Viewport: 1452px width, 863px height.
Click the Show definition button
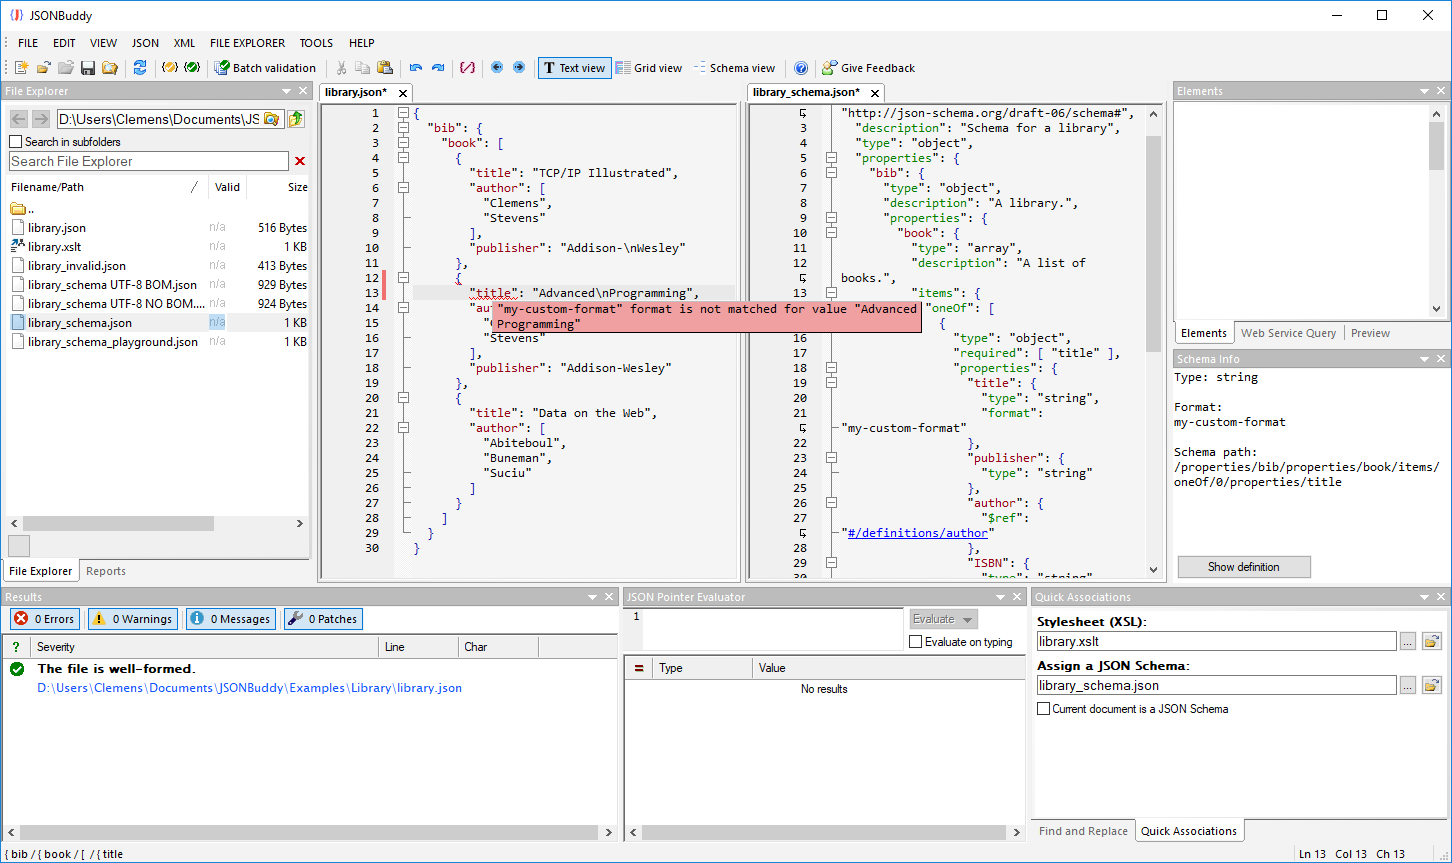[1243, 567]
